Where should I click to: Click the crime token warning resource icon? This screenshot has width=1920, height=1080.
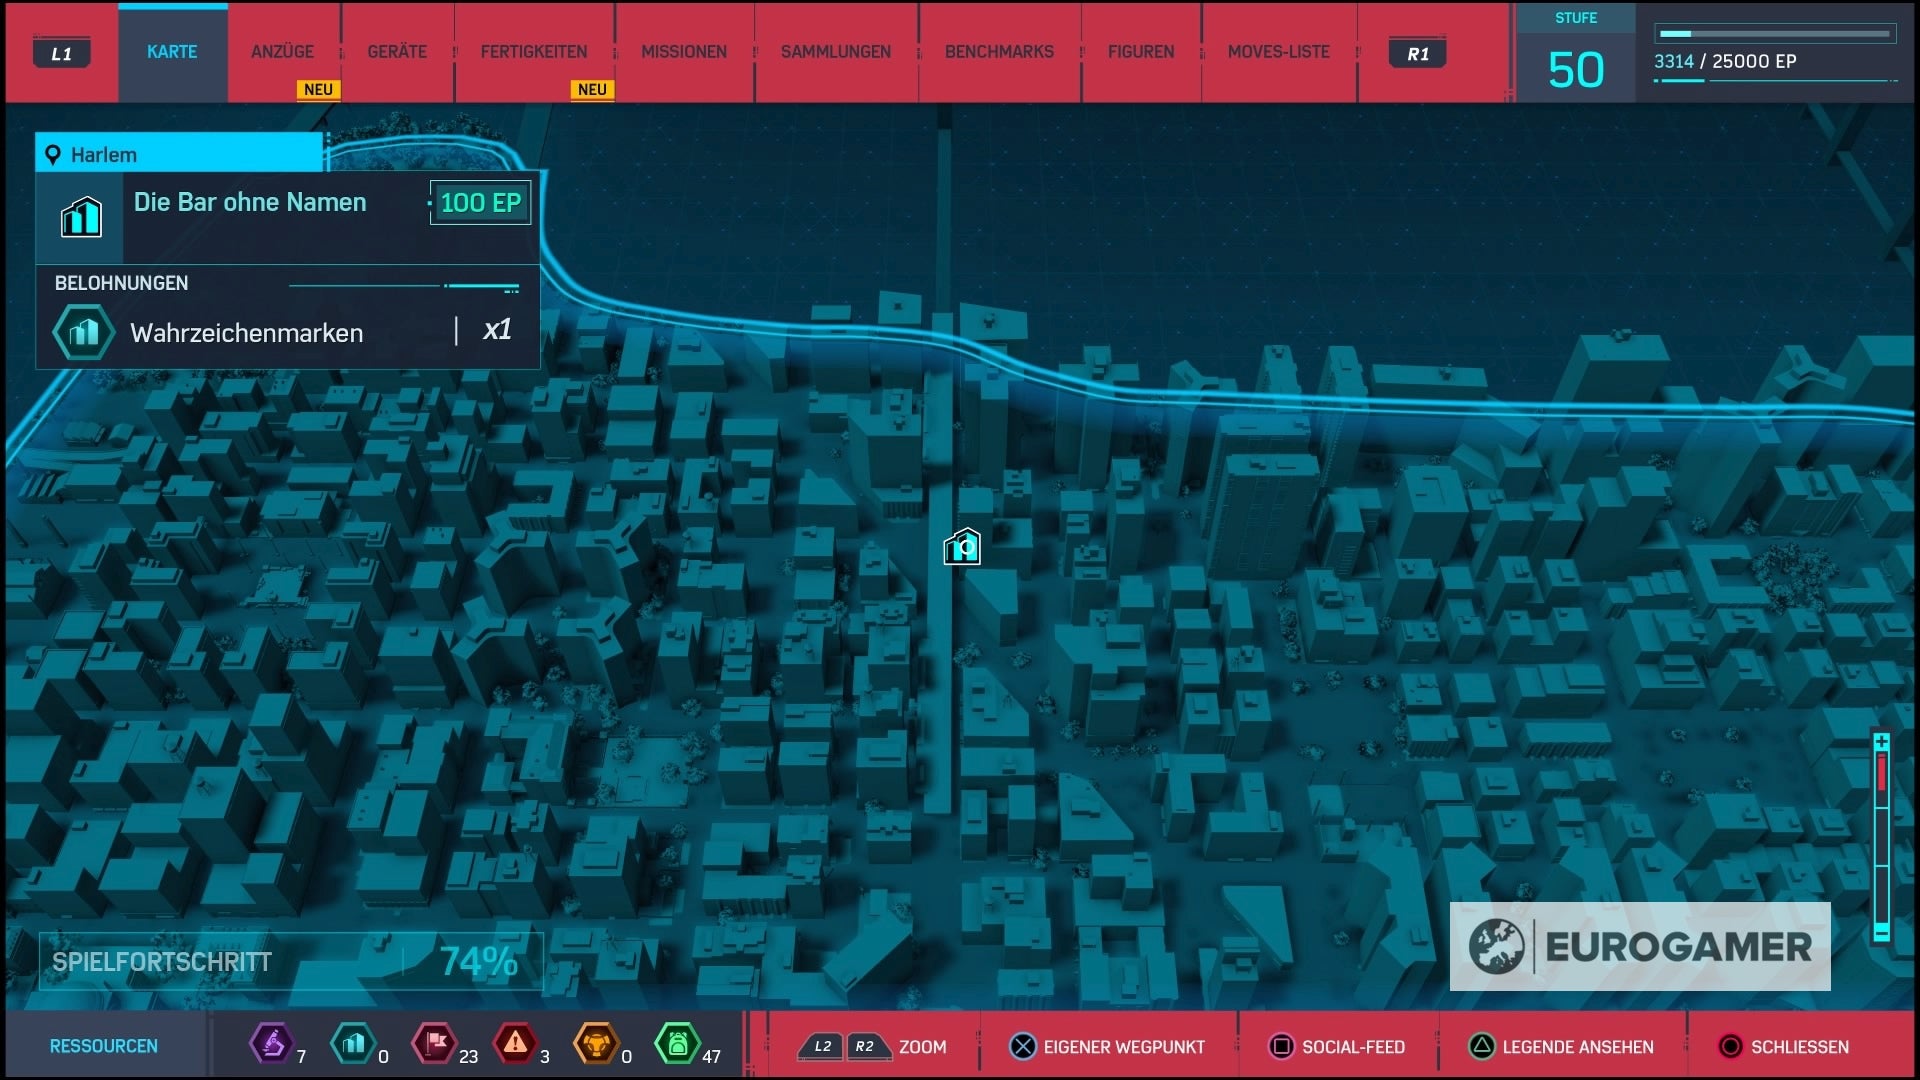coord(515,1044)
